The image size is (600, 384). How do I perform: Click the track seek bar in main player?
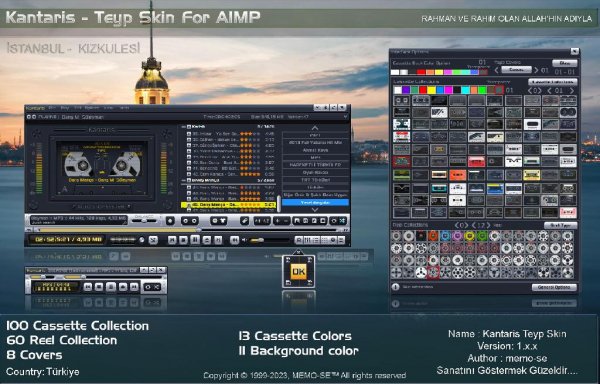pos(189,230)
